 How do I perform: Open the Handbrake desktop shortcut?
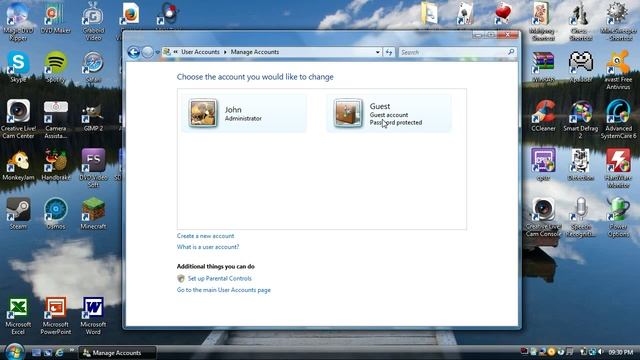point(56,164)
